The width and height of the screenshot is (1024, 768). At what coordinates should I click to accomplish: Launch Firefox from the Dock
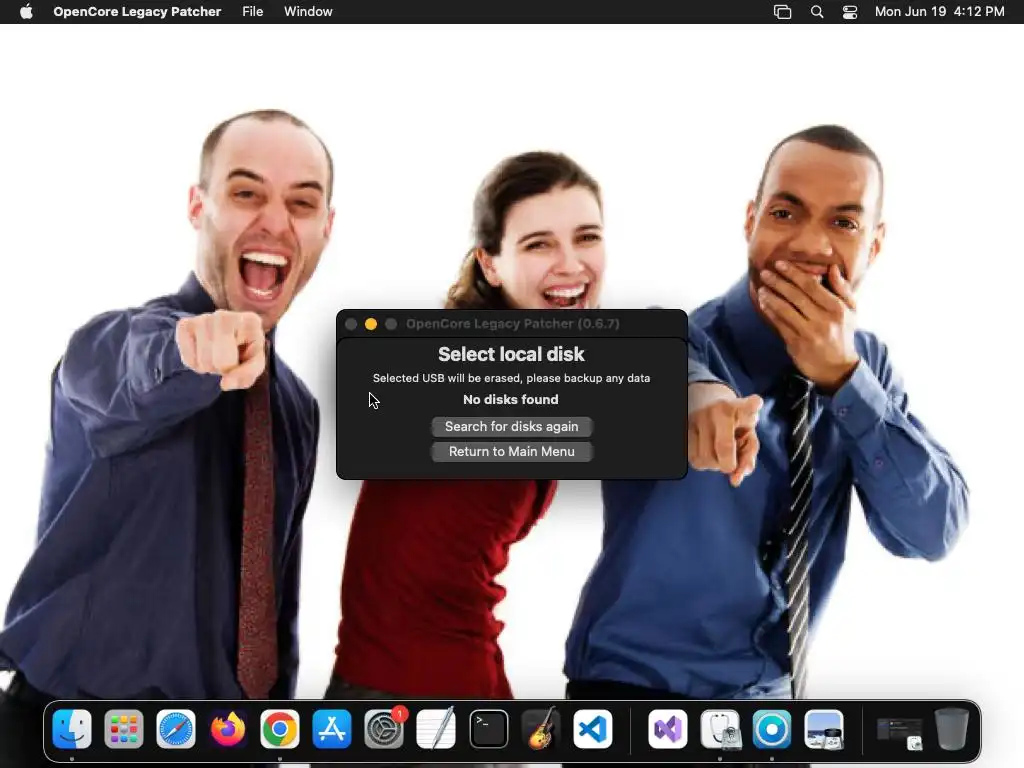[x=228, y=729]
